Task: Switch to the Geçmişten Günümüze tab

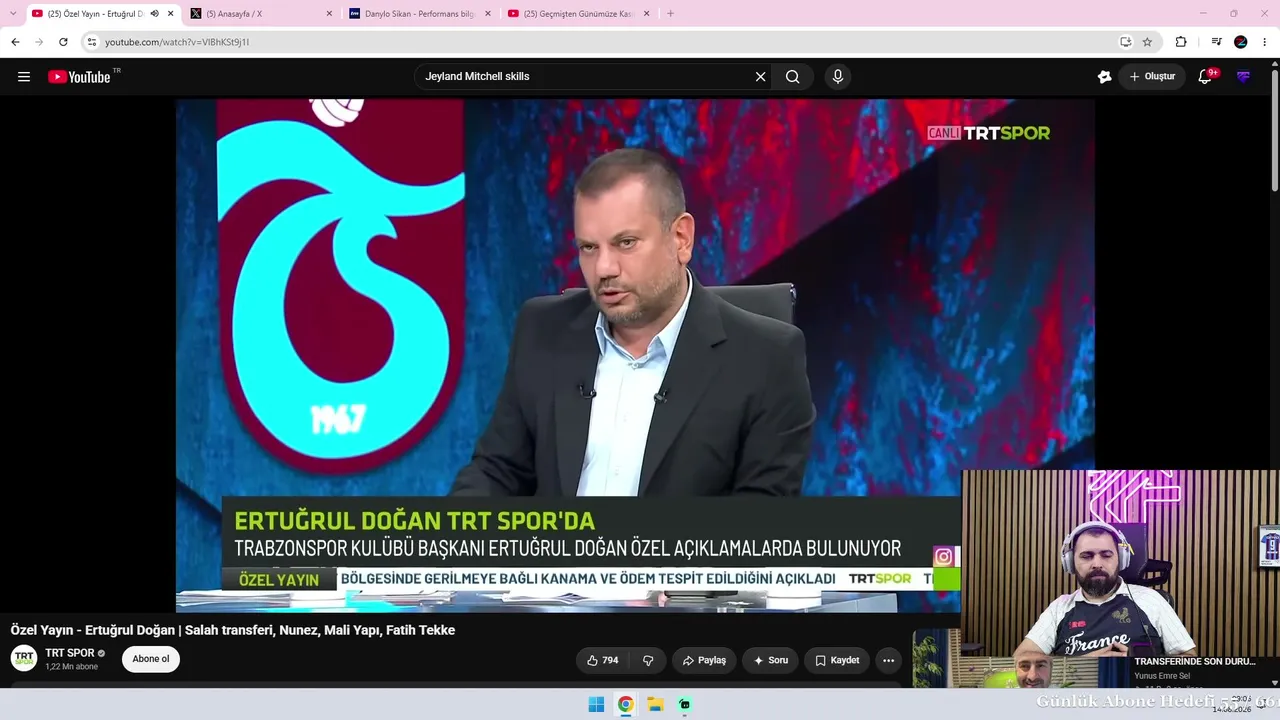Action: (578, 14)
